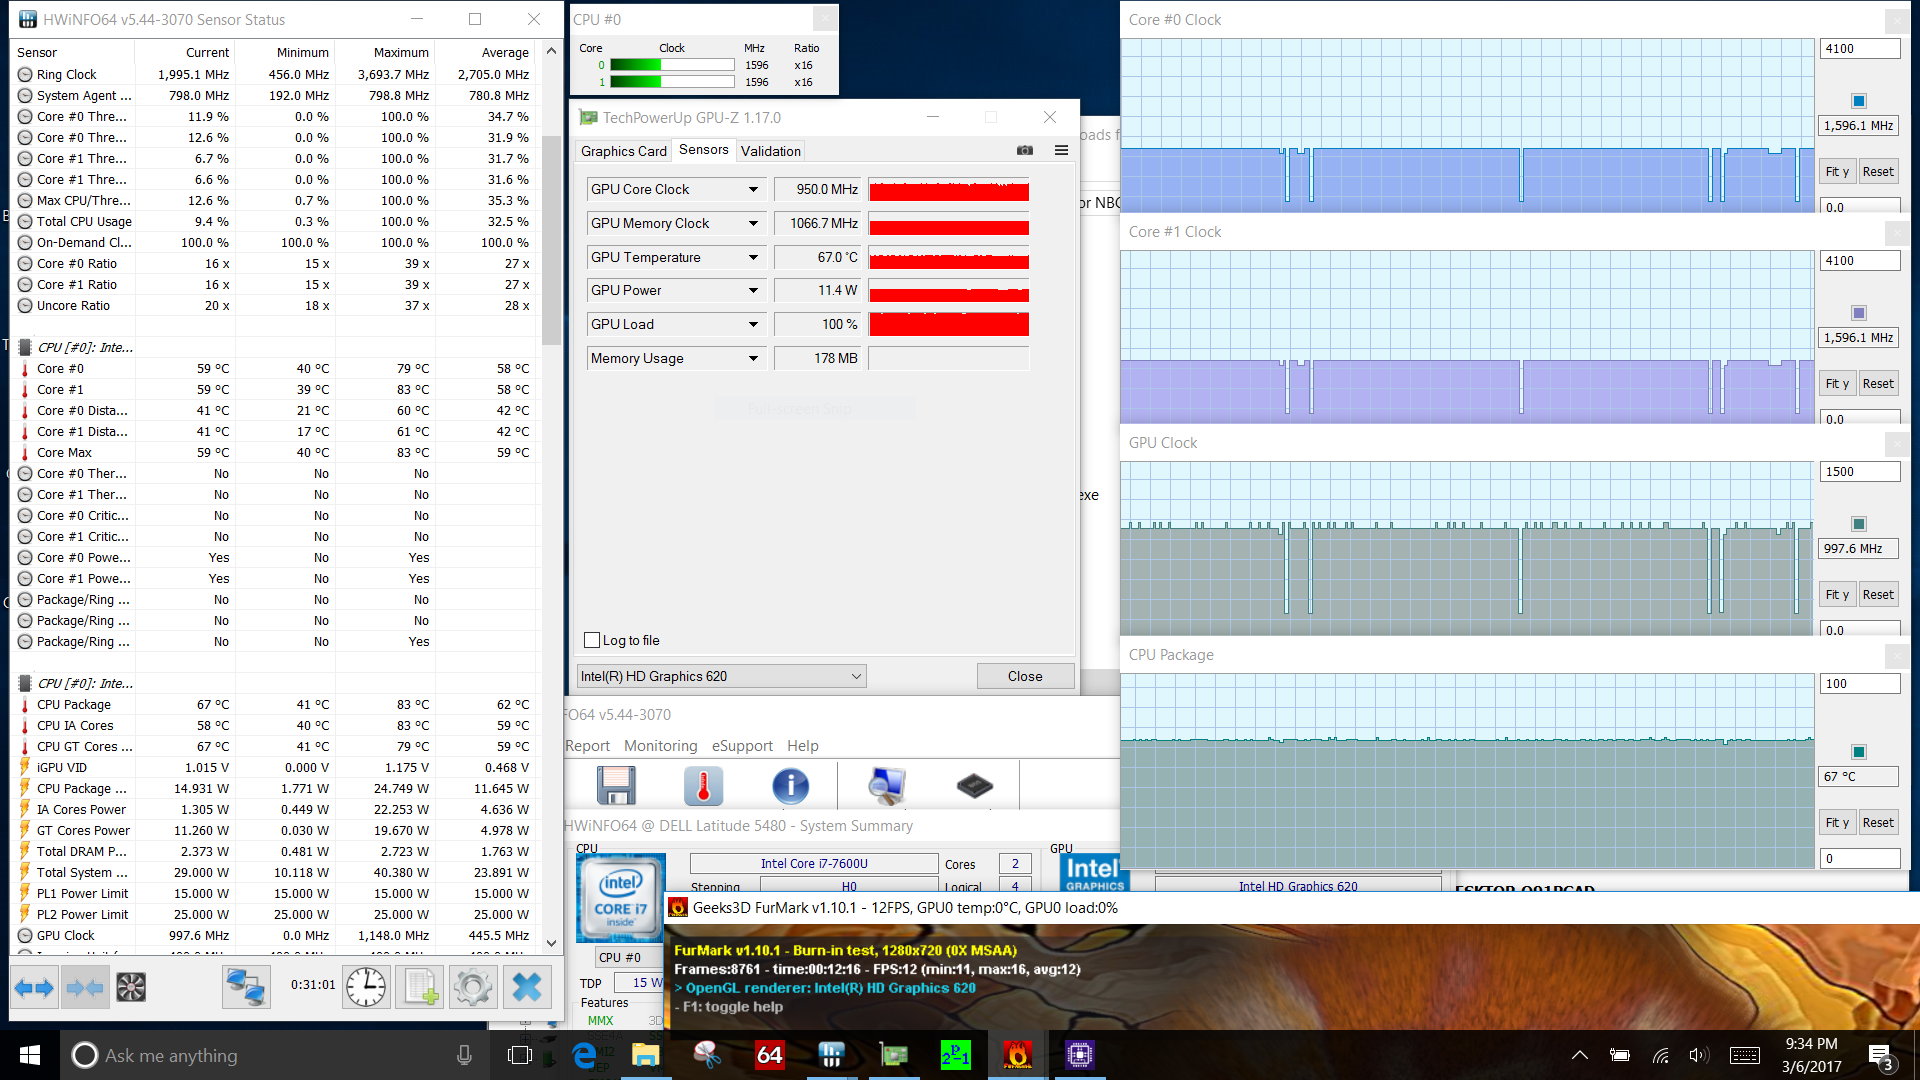
Task: Open Intel XTU blue taskbar icon
Action: [831, 1055]
